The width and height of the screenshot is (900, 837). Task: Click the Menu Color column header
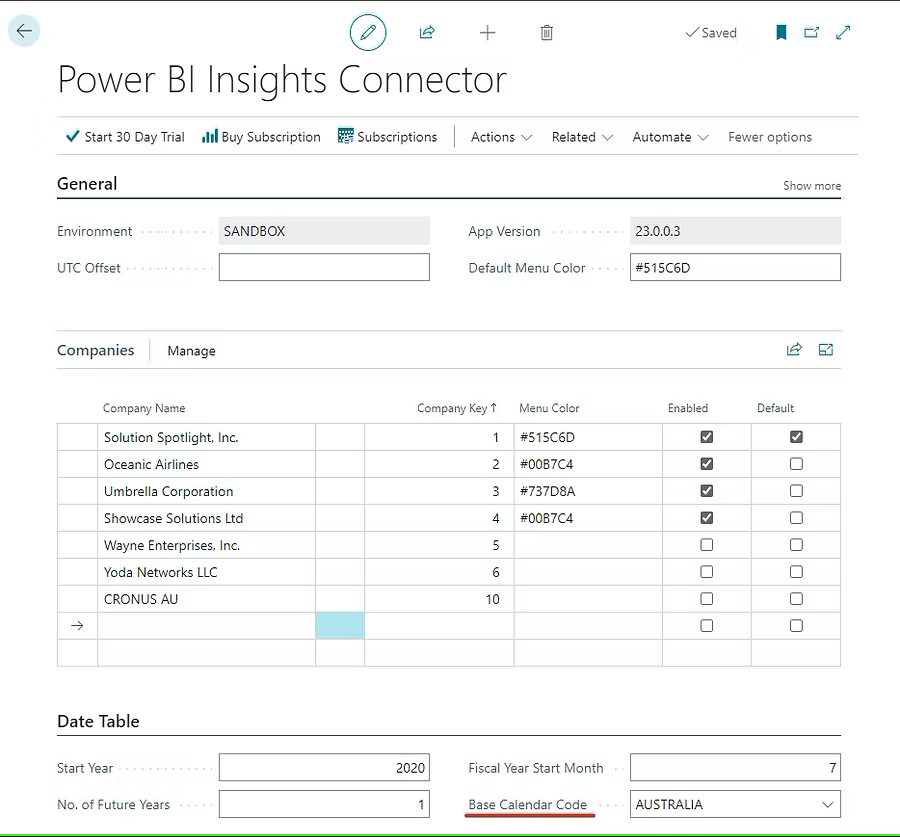[x=549, y=408]
